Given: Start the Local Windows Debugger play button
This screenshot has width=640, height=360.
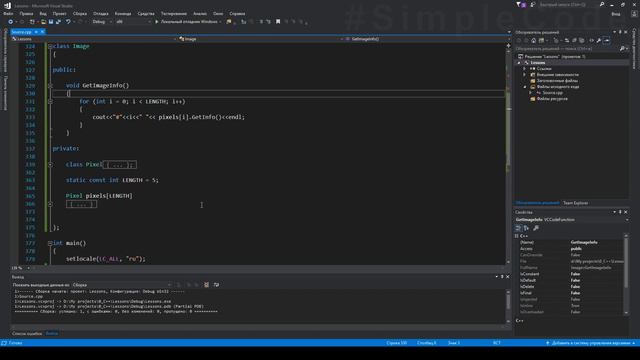Looking at the screenshot, I should point(157,22).
